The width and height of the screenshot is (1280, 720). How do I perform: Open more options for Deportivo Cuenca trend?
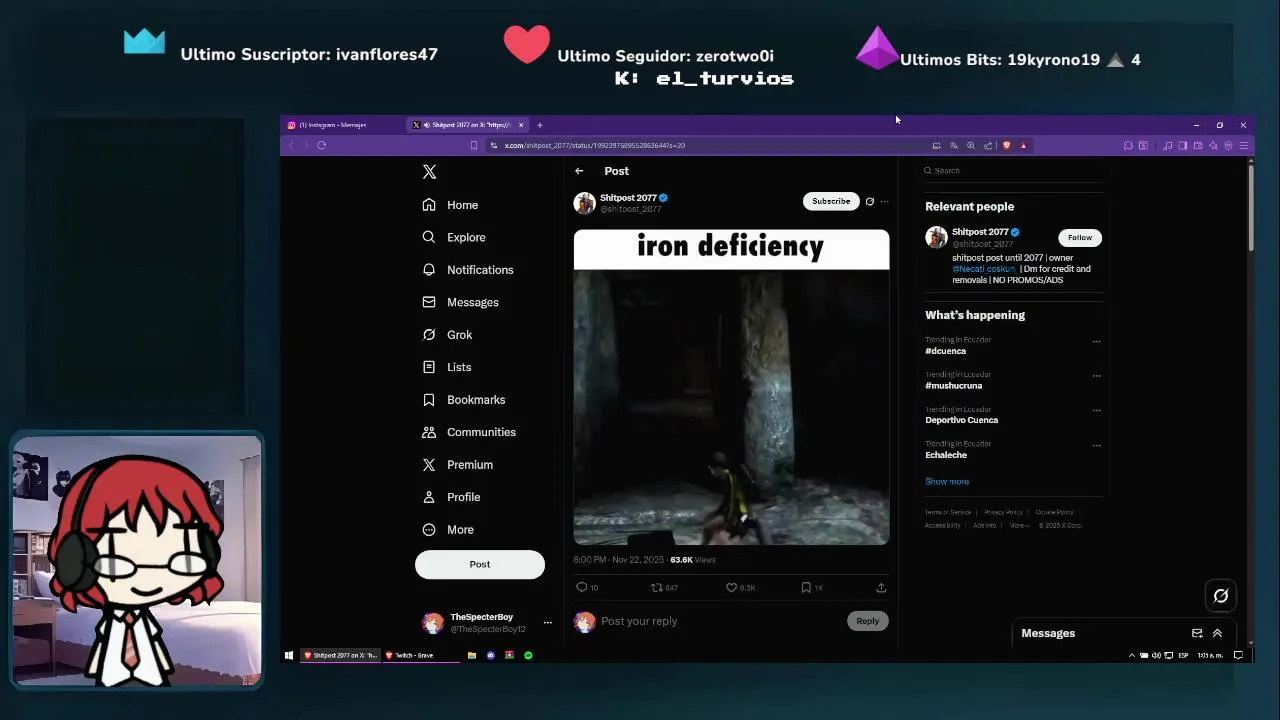pos(1097,410)
